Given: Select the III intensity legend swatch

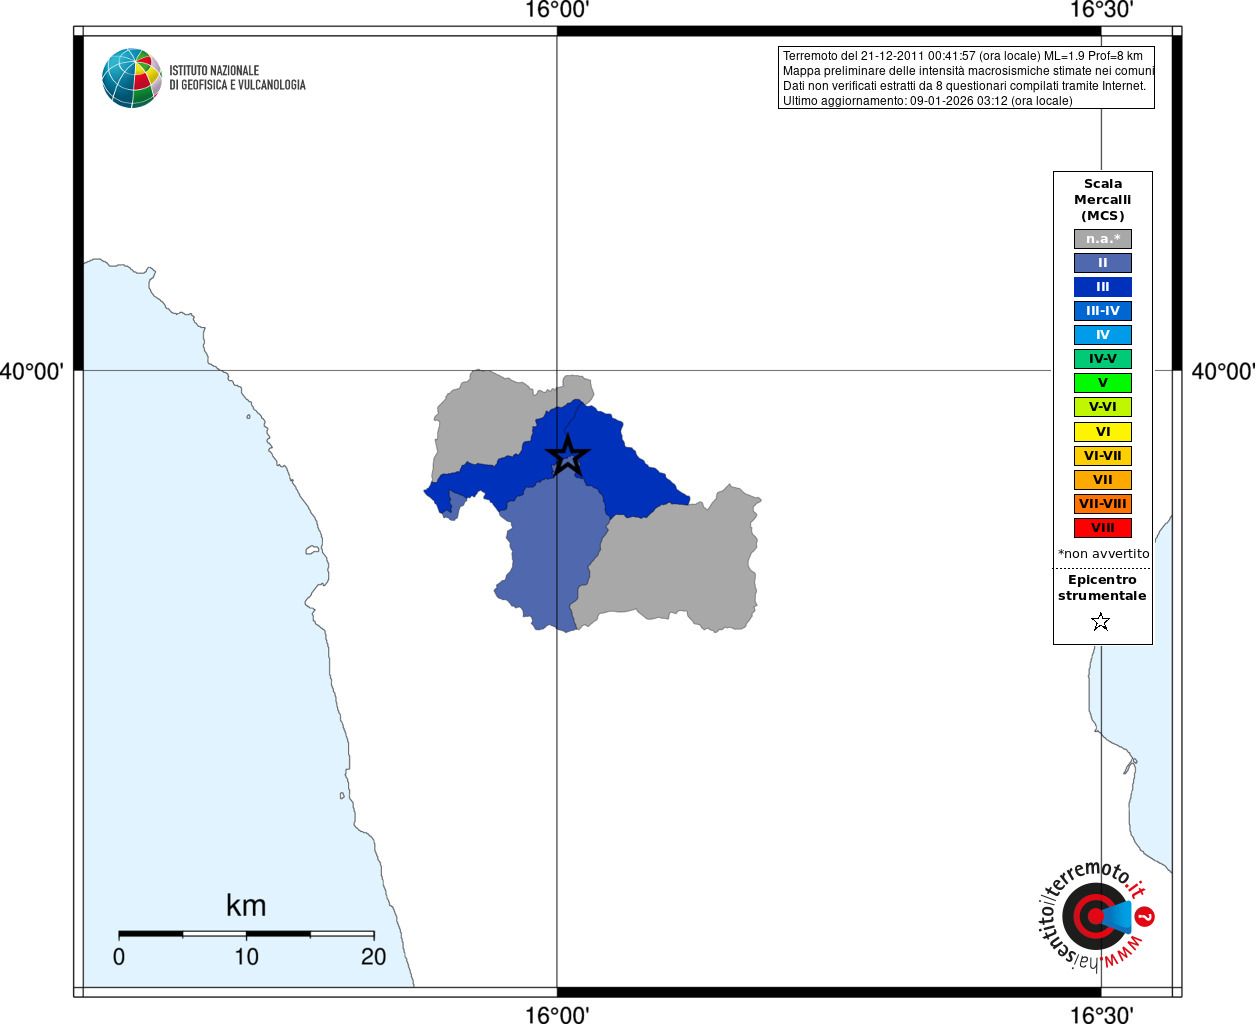Looking at the screenshot, I should click(1103, 287).
